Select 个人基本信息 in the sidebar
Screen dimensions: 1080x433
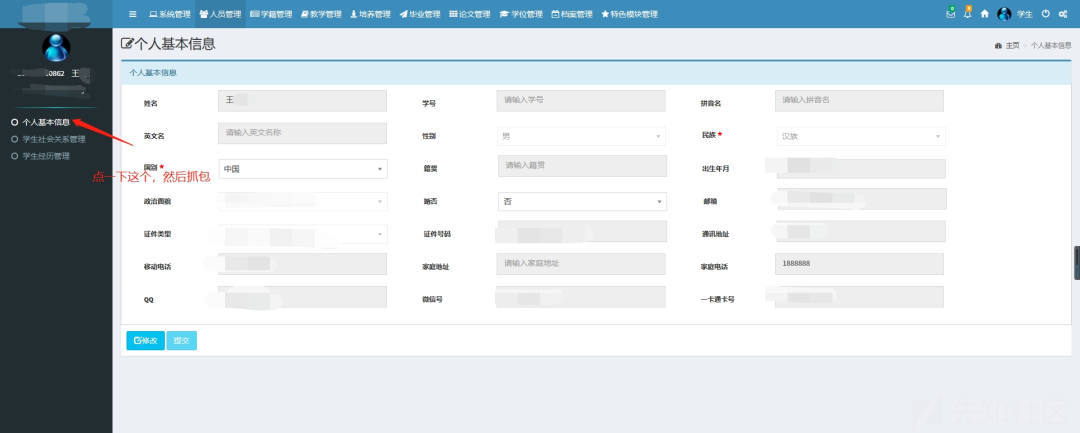[x=46, y=123]
